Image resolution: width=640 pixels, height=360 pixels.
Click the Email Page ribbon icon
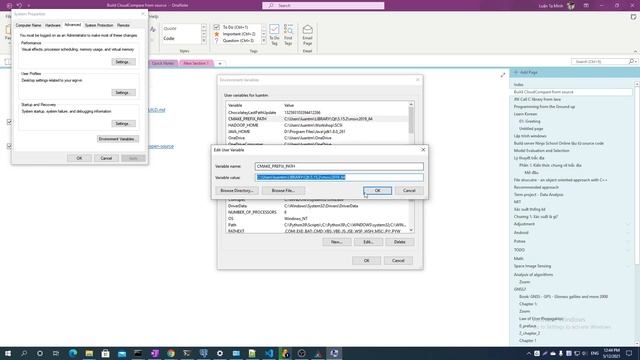307,34
